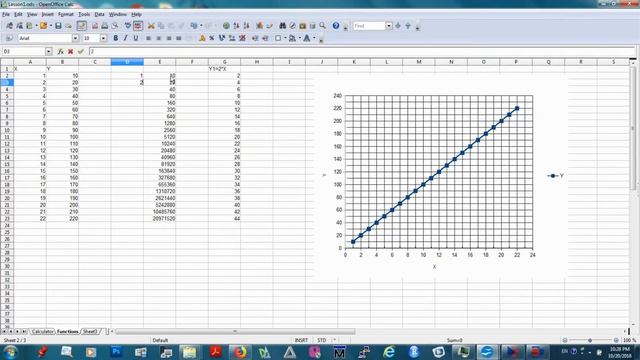Click the Function Wizard fx icon
Screen dimensions: 640x360
pyautogui.click(x=60, y=51)
